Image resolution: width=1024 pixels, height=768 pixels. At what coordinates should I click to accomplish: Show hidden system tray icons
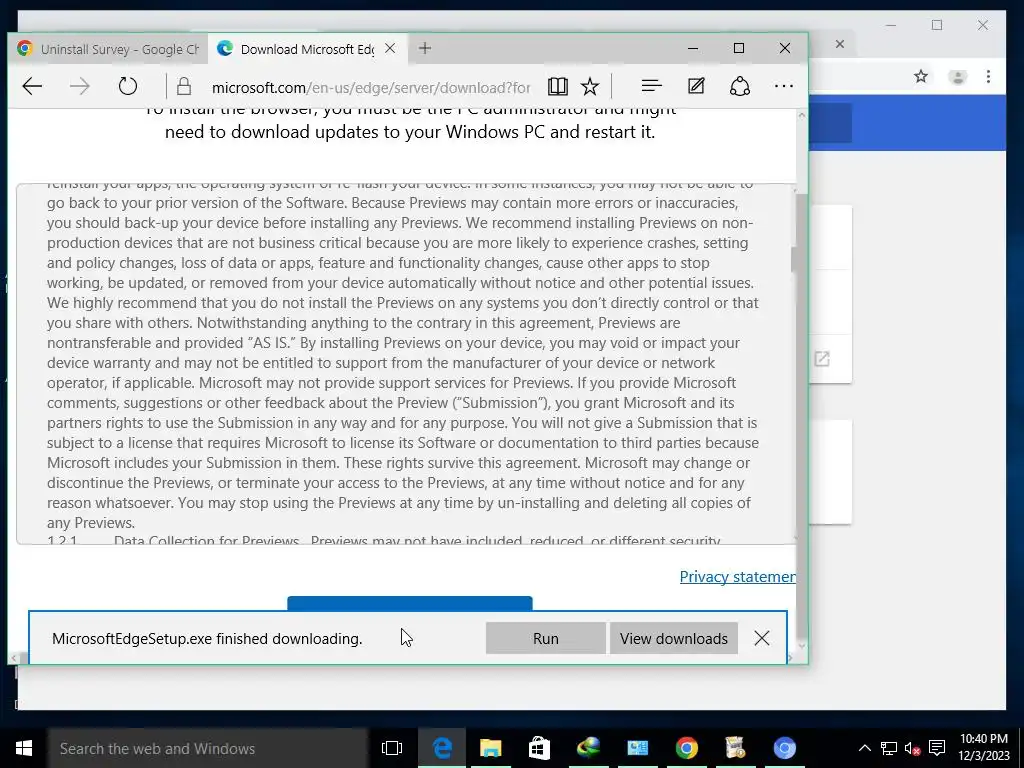click(864, 748)
